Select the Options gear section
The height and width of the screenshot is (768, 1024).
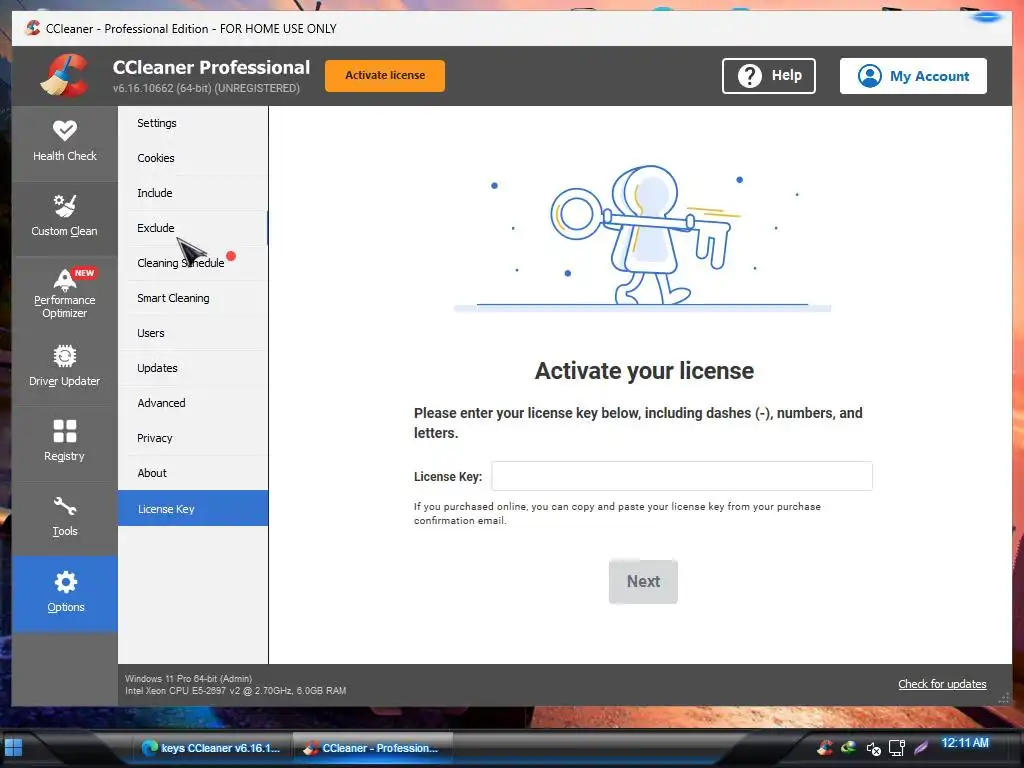(65, 594)
